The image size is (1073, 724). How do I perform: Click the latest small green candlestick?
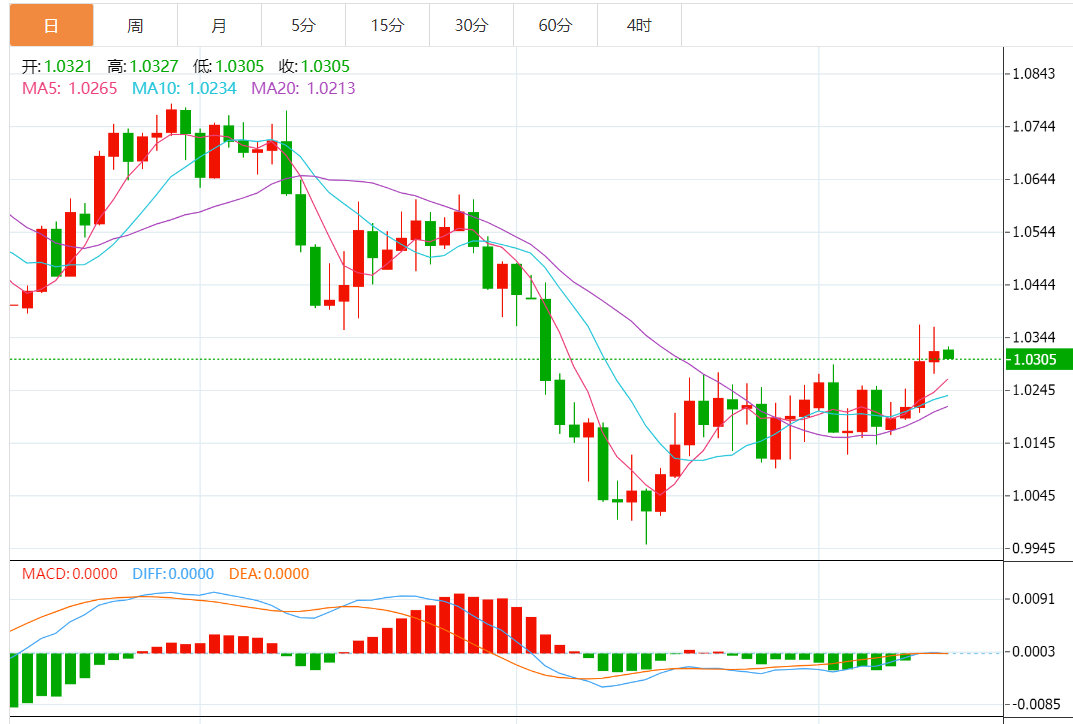point(948,354)
